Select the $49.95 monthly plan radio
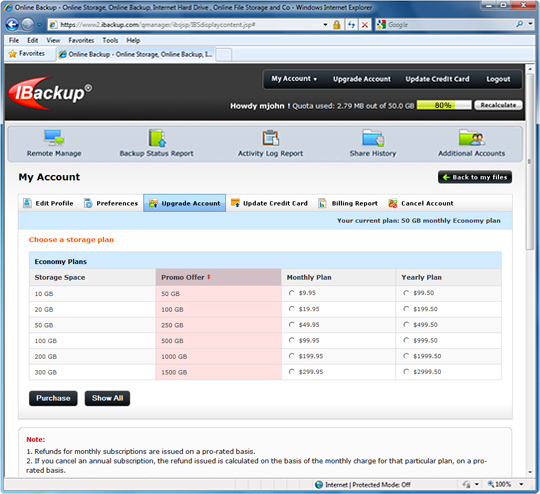 pos(292,325)
